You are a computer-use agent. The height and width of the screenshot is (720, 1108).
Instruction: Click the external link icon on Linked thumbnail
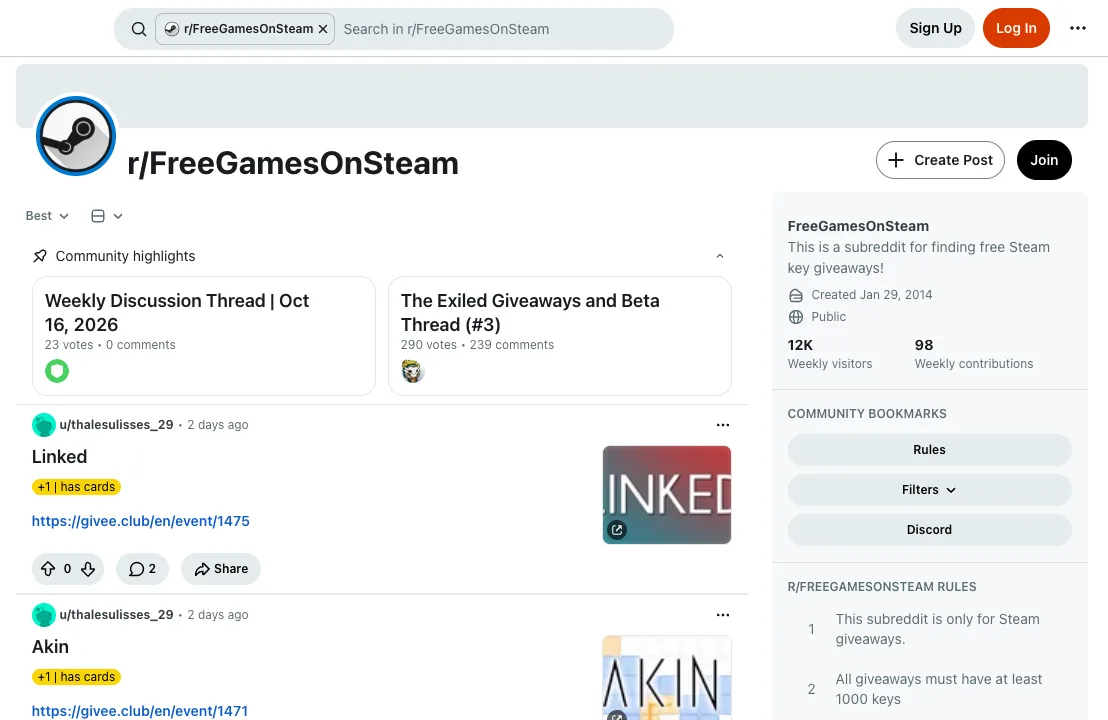617,529
